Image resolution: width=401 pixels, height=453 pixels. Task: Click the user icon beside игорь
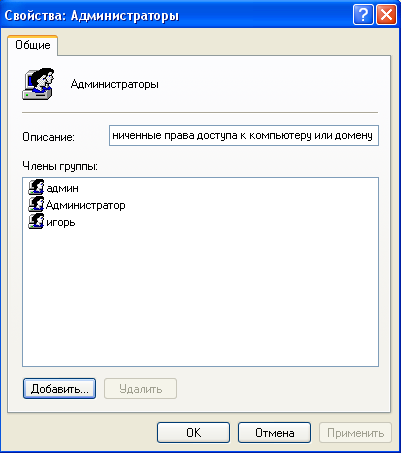coord(36,221)
